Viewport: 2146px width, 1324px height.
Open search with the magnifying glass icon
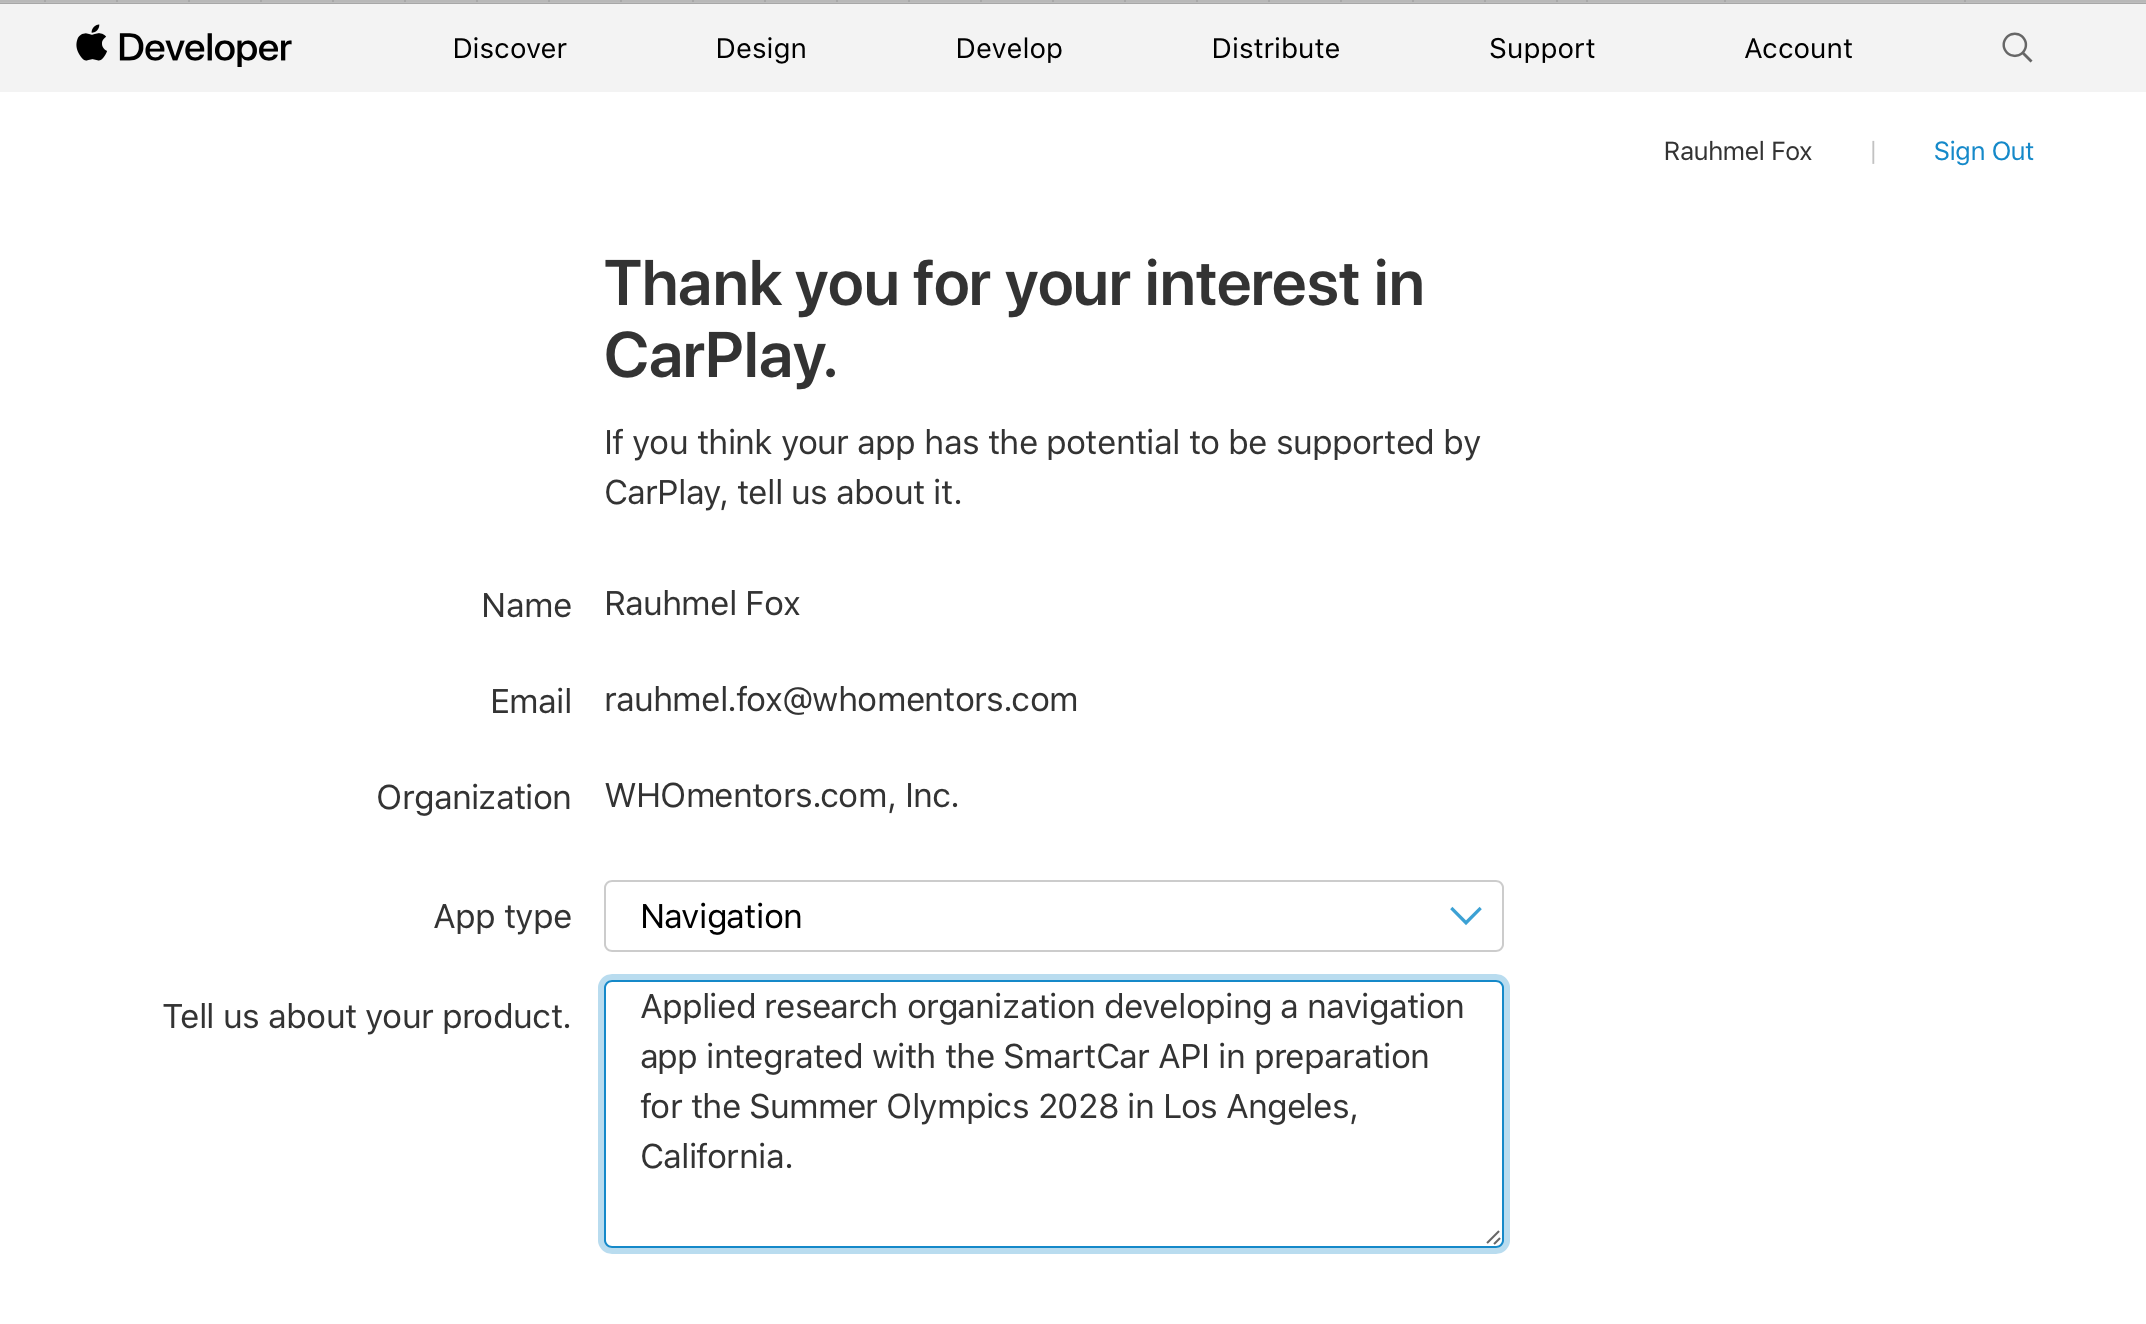pyautogui.click(x=2016, y=48)
